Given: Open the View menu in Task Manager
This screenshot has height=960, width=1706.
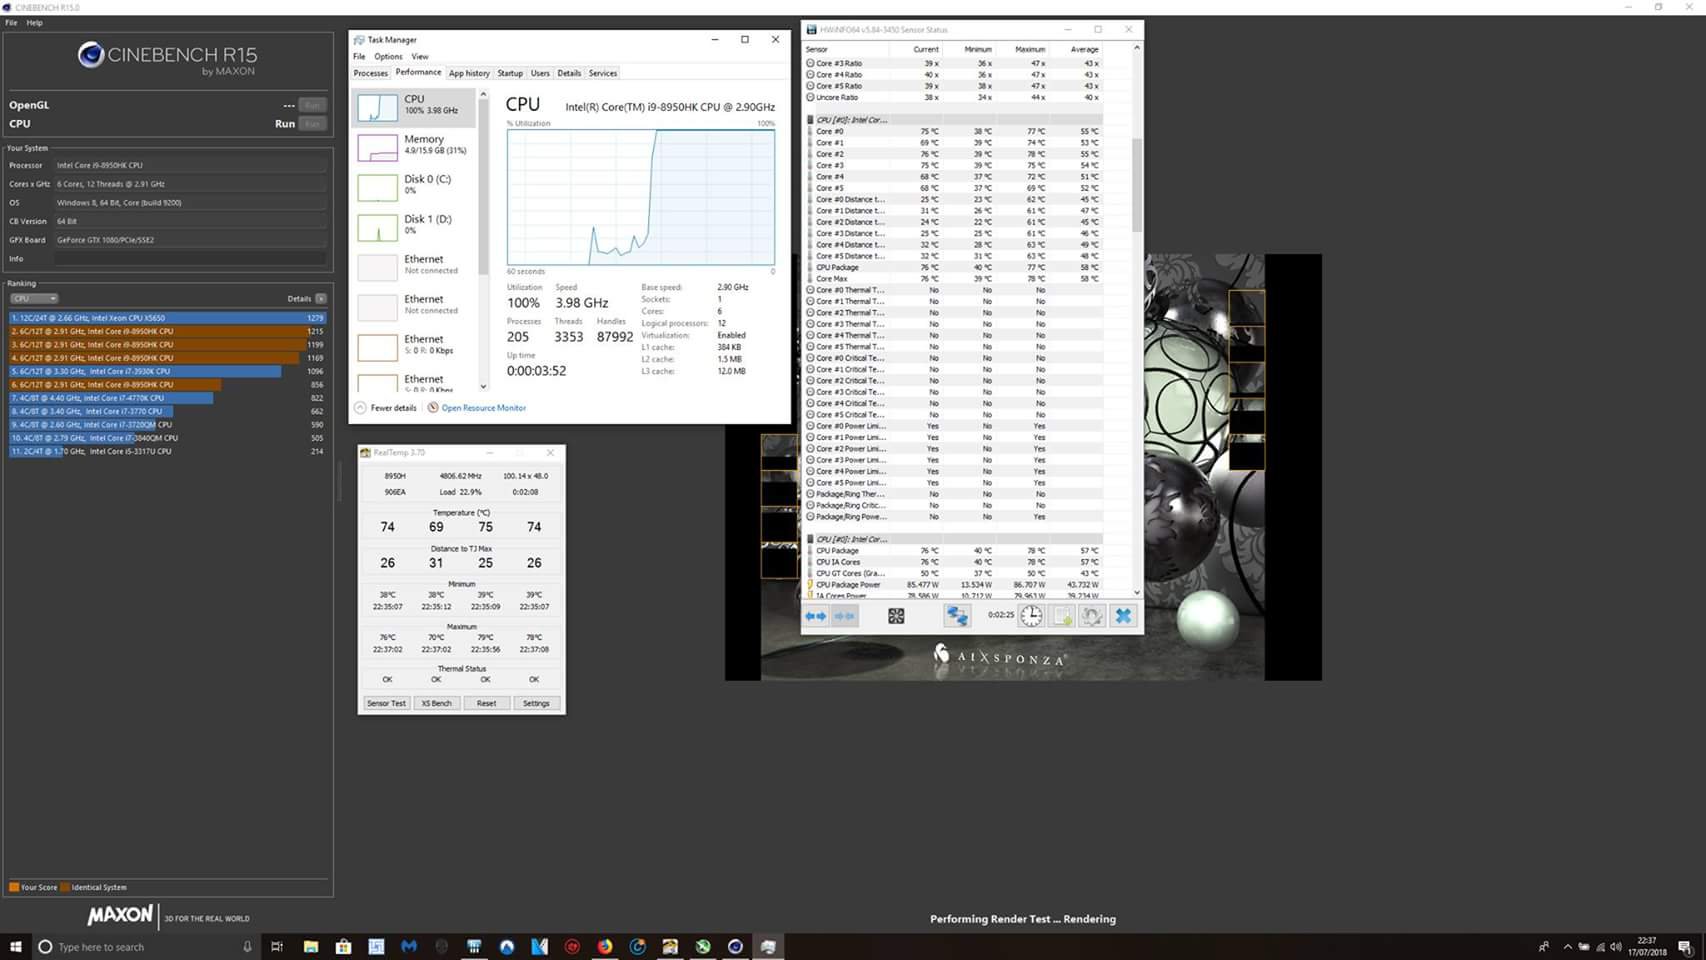Looking at the screenshot, I should click(420, 57).
